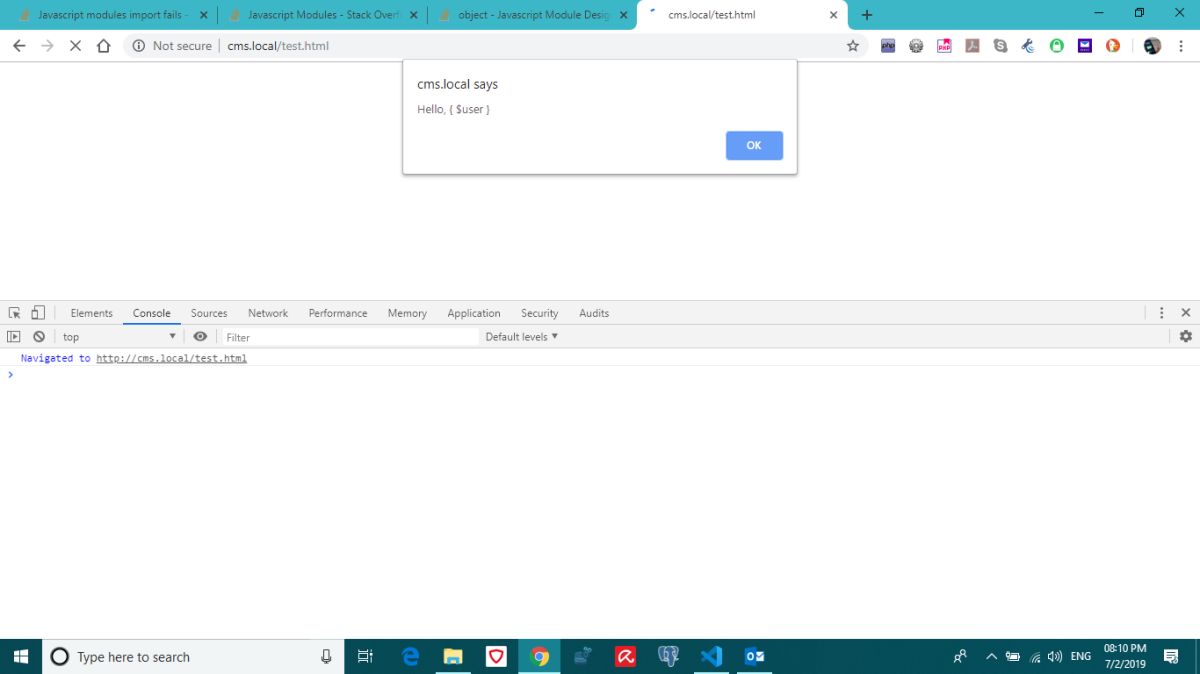Open Visual Studio Code from taskbar

click(x=711, y=656)
